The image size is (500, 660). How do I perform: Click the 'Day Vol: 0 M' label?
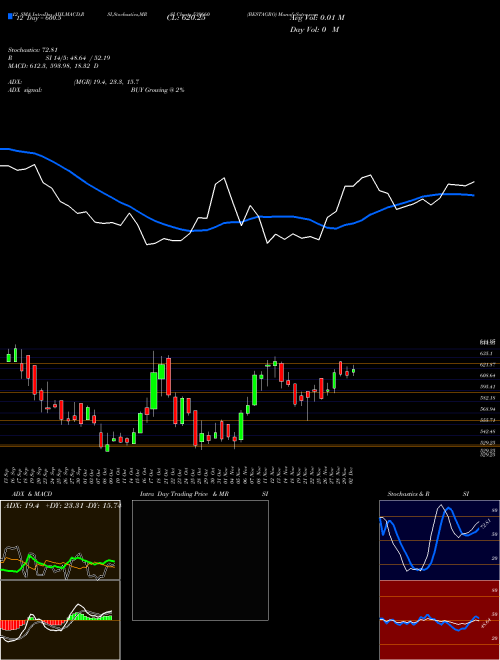point(314,30)
